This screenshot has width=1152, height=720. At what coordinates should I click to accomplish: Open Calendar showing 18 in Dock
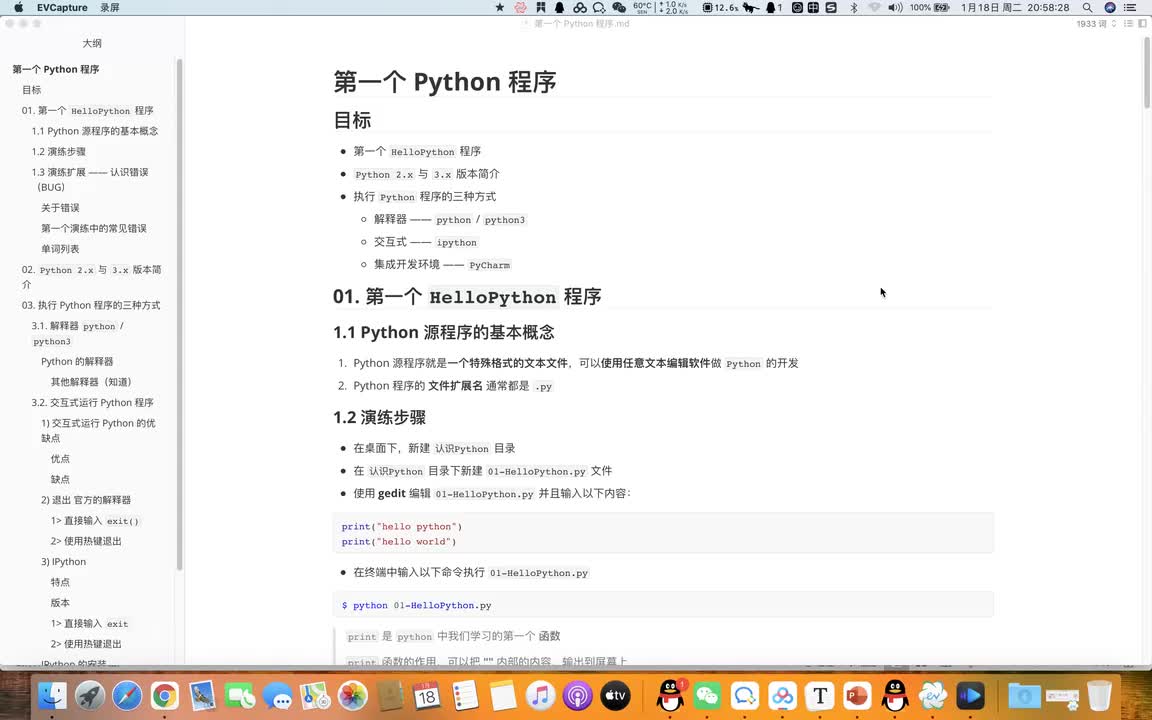(x=427, y=695)
